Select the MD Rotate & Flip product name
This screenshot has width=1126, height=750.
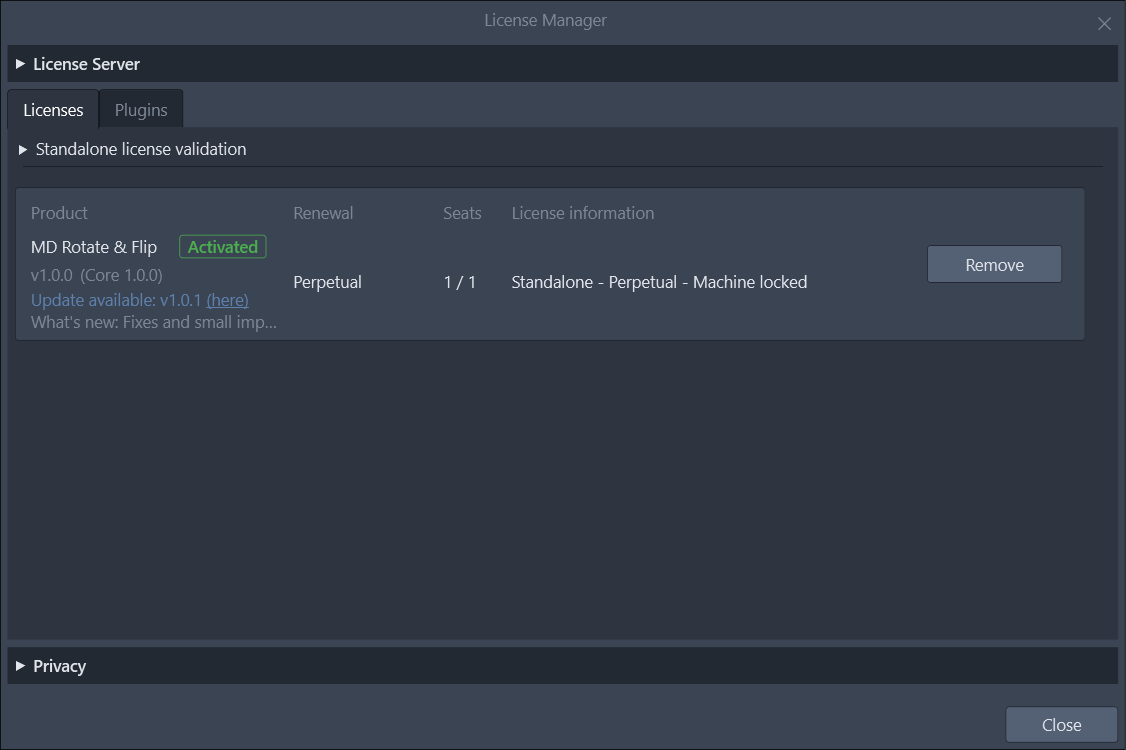[94, 247]
